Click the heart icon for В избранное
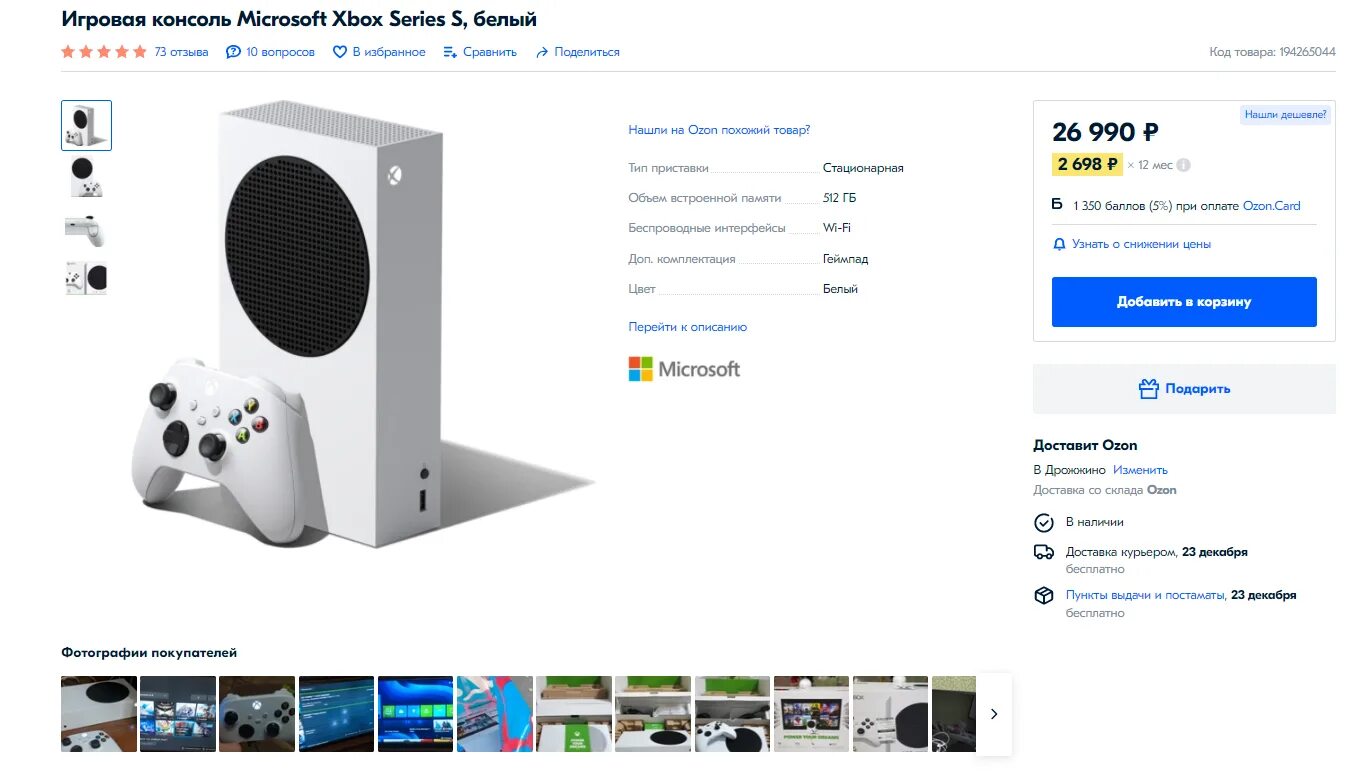Viewport: 1353px width, 771px height. click(x=340, y=52)
